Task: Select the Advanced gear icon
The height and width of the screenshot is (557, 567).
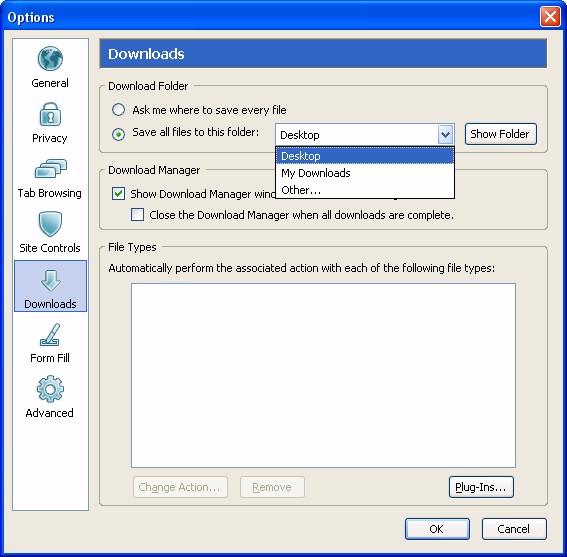Action: tap(50, 389)
